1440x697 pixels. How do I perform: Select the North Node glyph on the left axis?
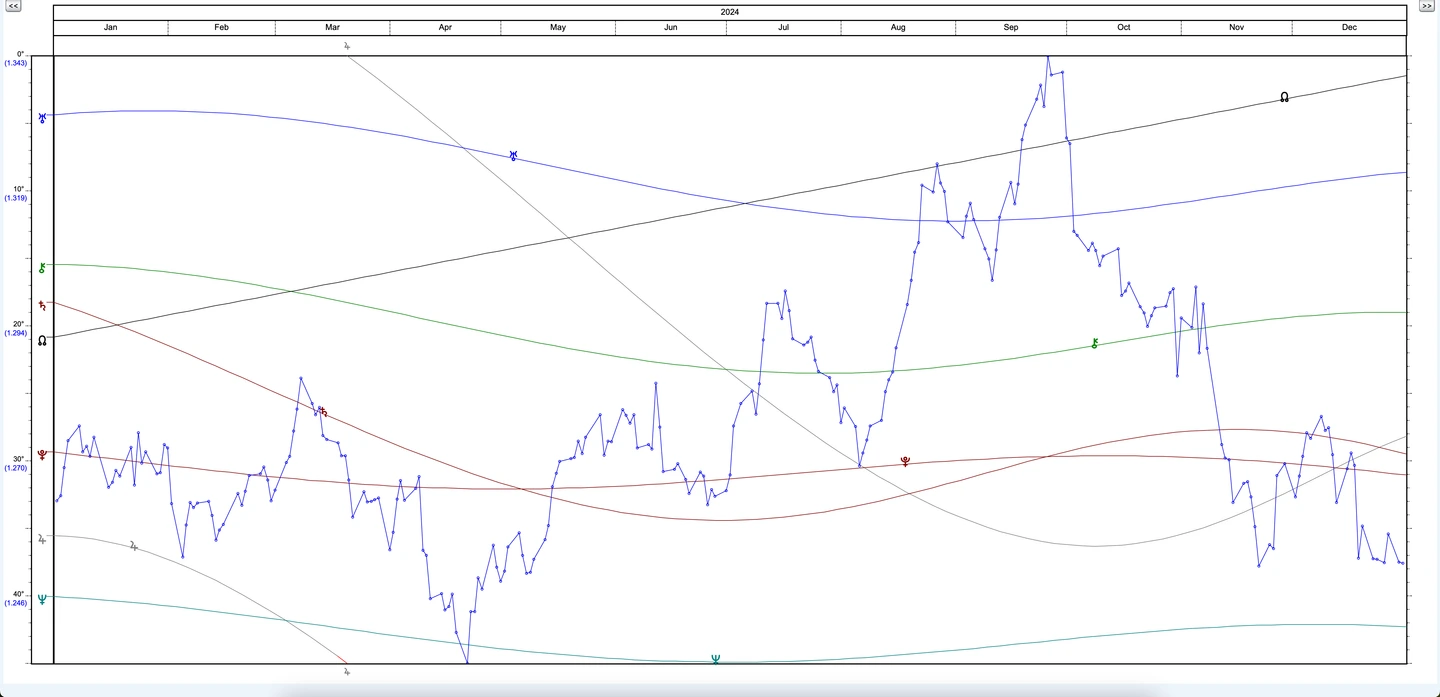point(42,341)
